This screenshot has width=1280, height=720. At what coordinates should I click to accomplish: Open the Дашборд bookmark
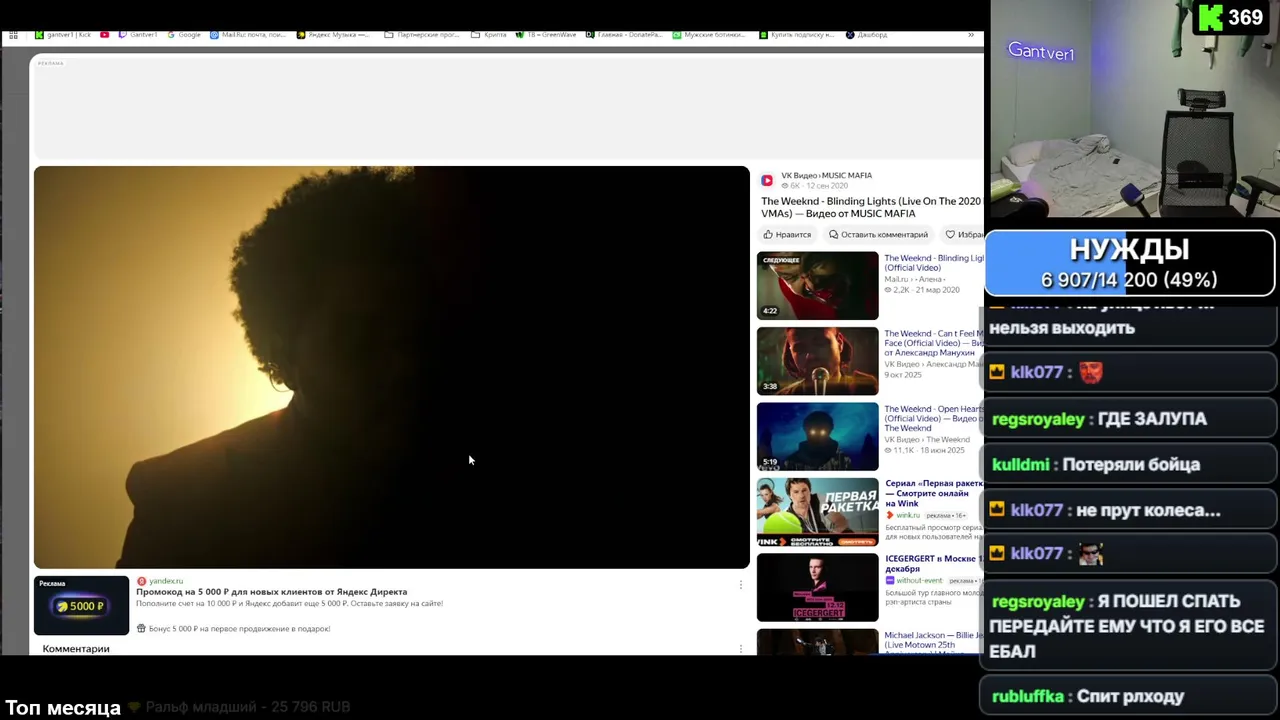[866, 35]
